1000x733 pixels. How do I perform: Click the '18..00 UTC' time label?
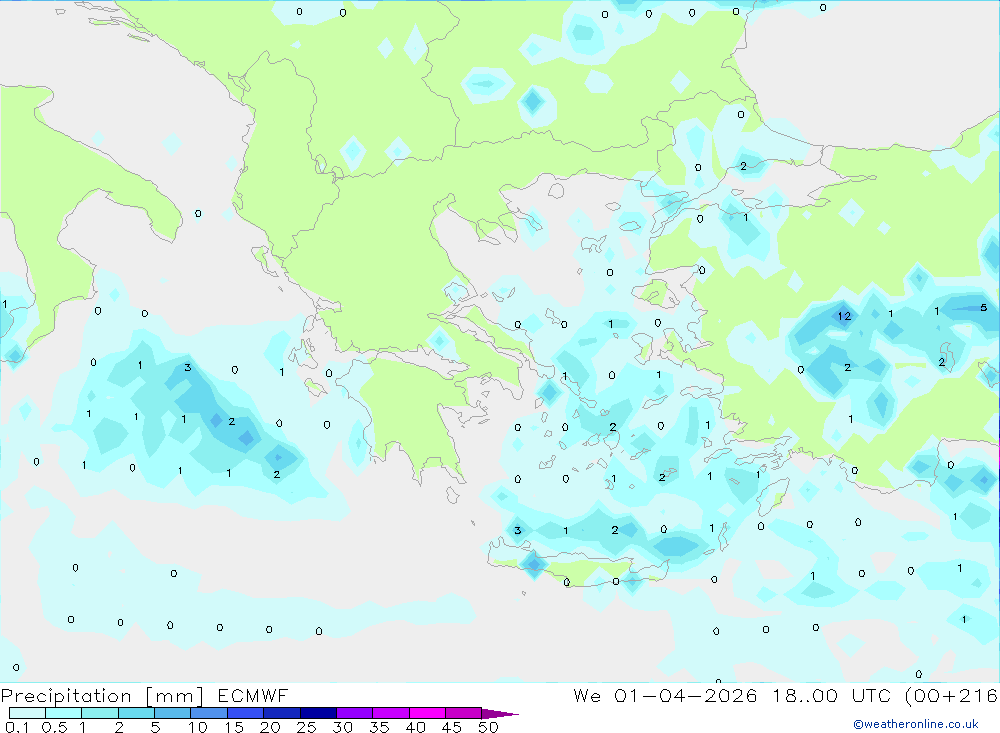click(x=831, y=695)
